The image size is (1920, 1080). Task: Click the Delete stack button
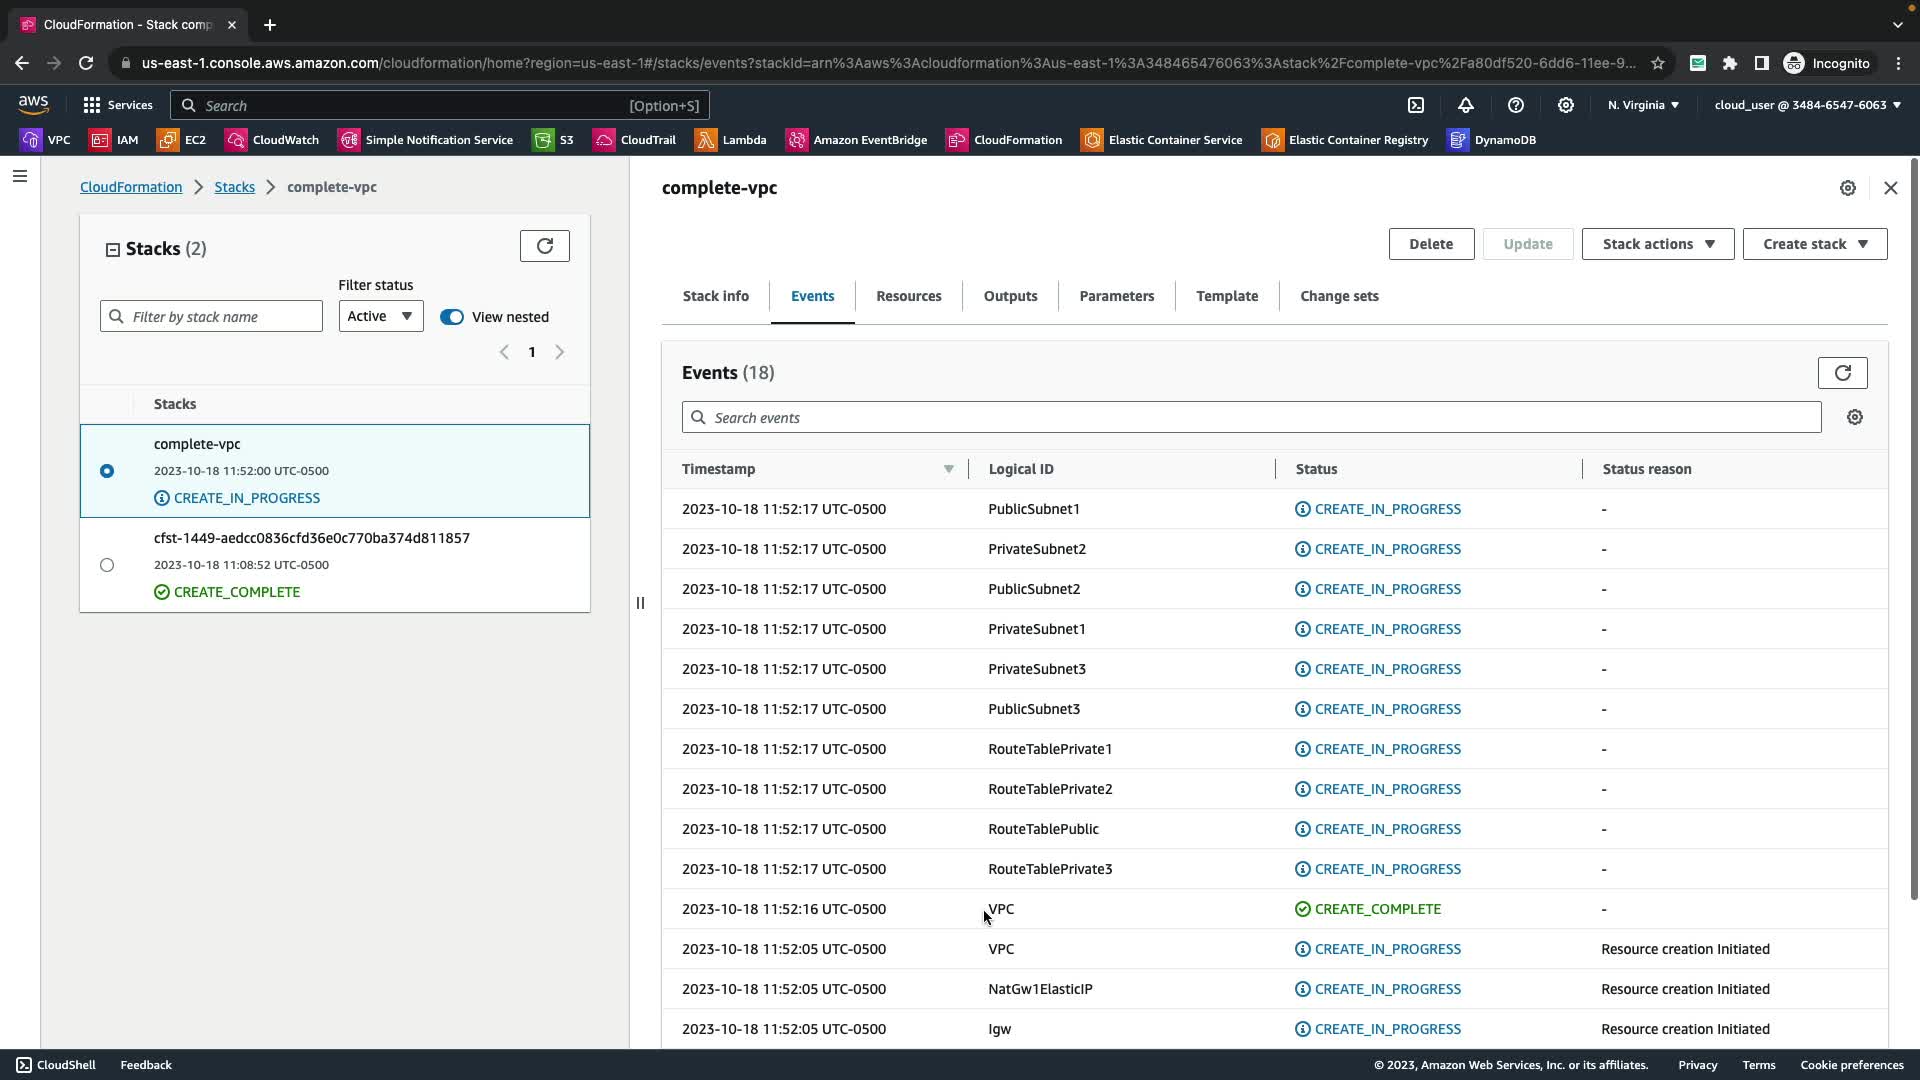[x=1430, y=244]
